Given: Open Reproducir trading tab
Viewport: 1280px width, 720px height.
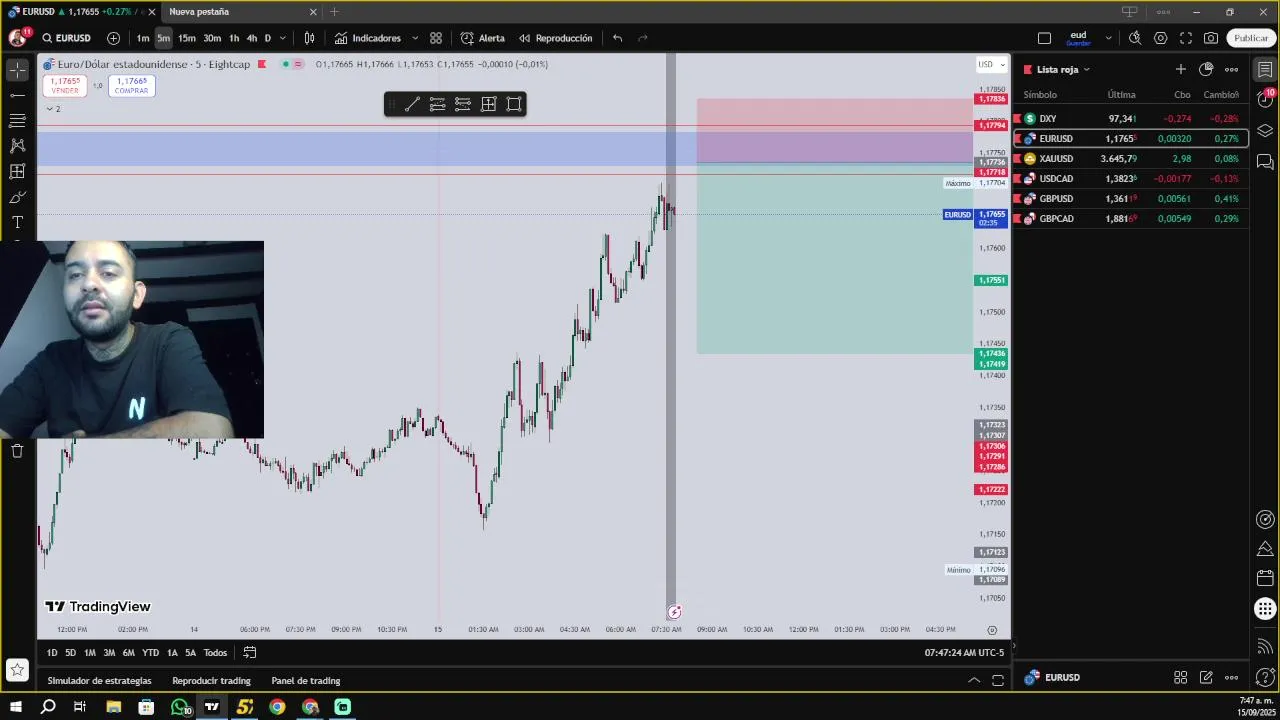Looking at the screenshot, I should pos(211,681).
